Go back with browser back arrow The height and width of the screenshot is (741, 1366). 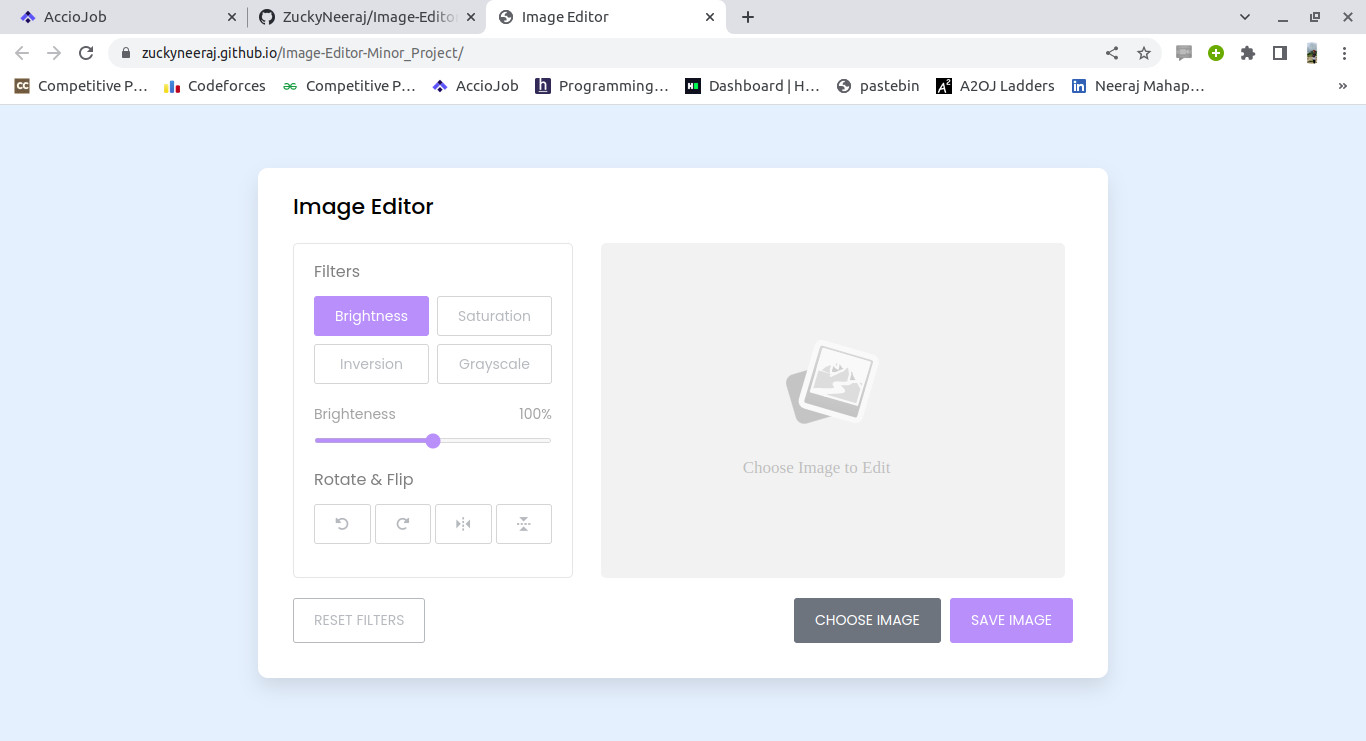pos(22,53)
